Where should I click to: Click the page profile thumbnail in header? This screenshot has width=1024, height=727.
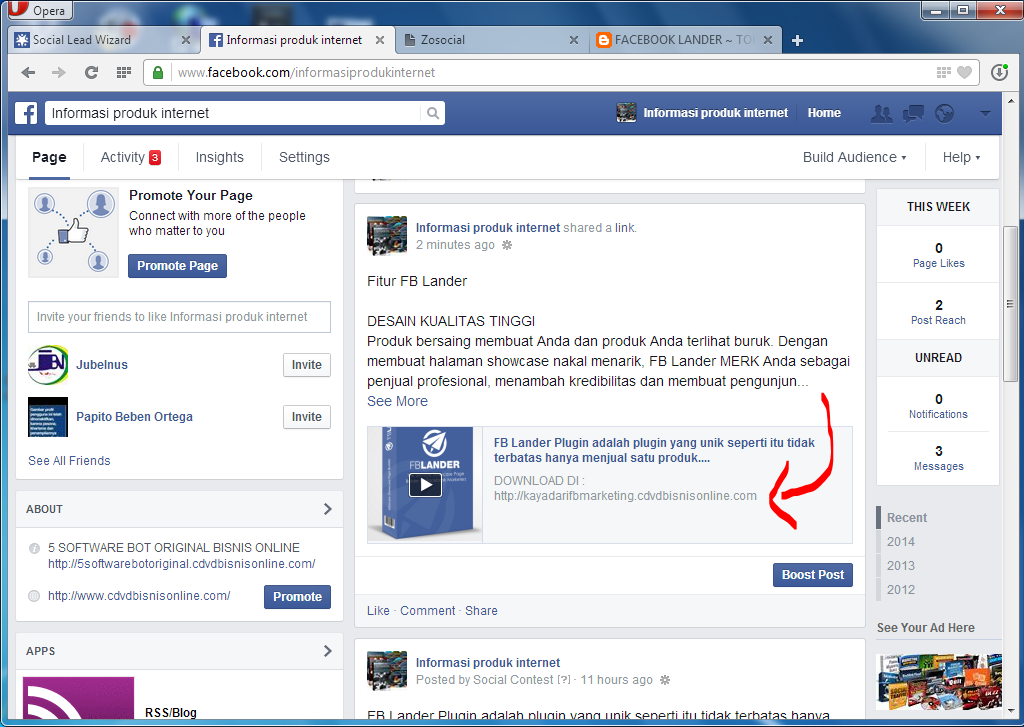626,112
